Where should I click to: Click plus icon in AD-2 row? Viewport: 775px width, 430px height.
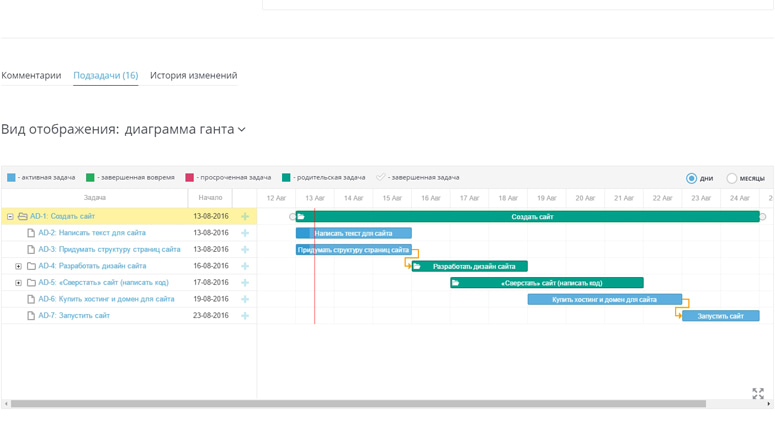(245, 233)
